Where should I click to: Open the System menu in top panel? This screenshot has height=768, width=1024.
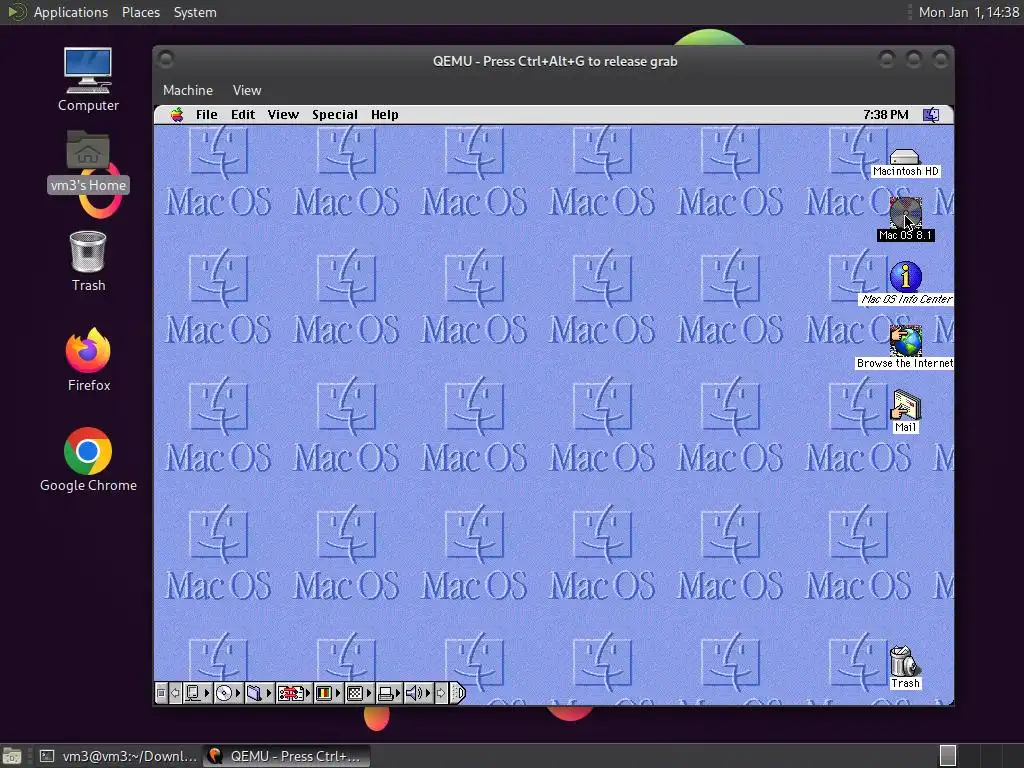[195, 12]
